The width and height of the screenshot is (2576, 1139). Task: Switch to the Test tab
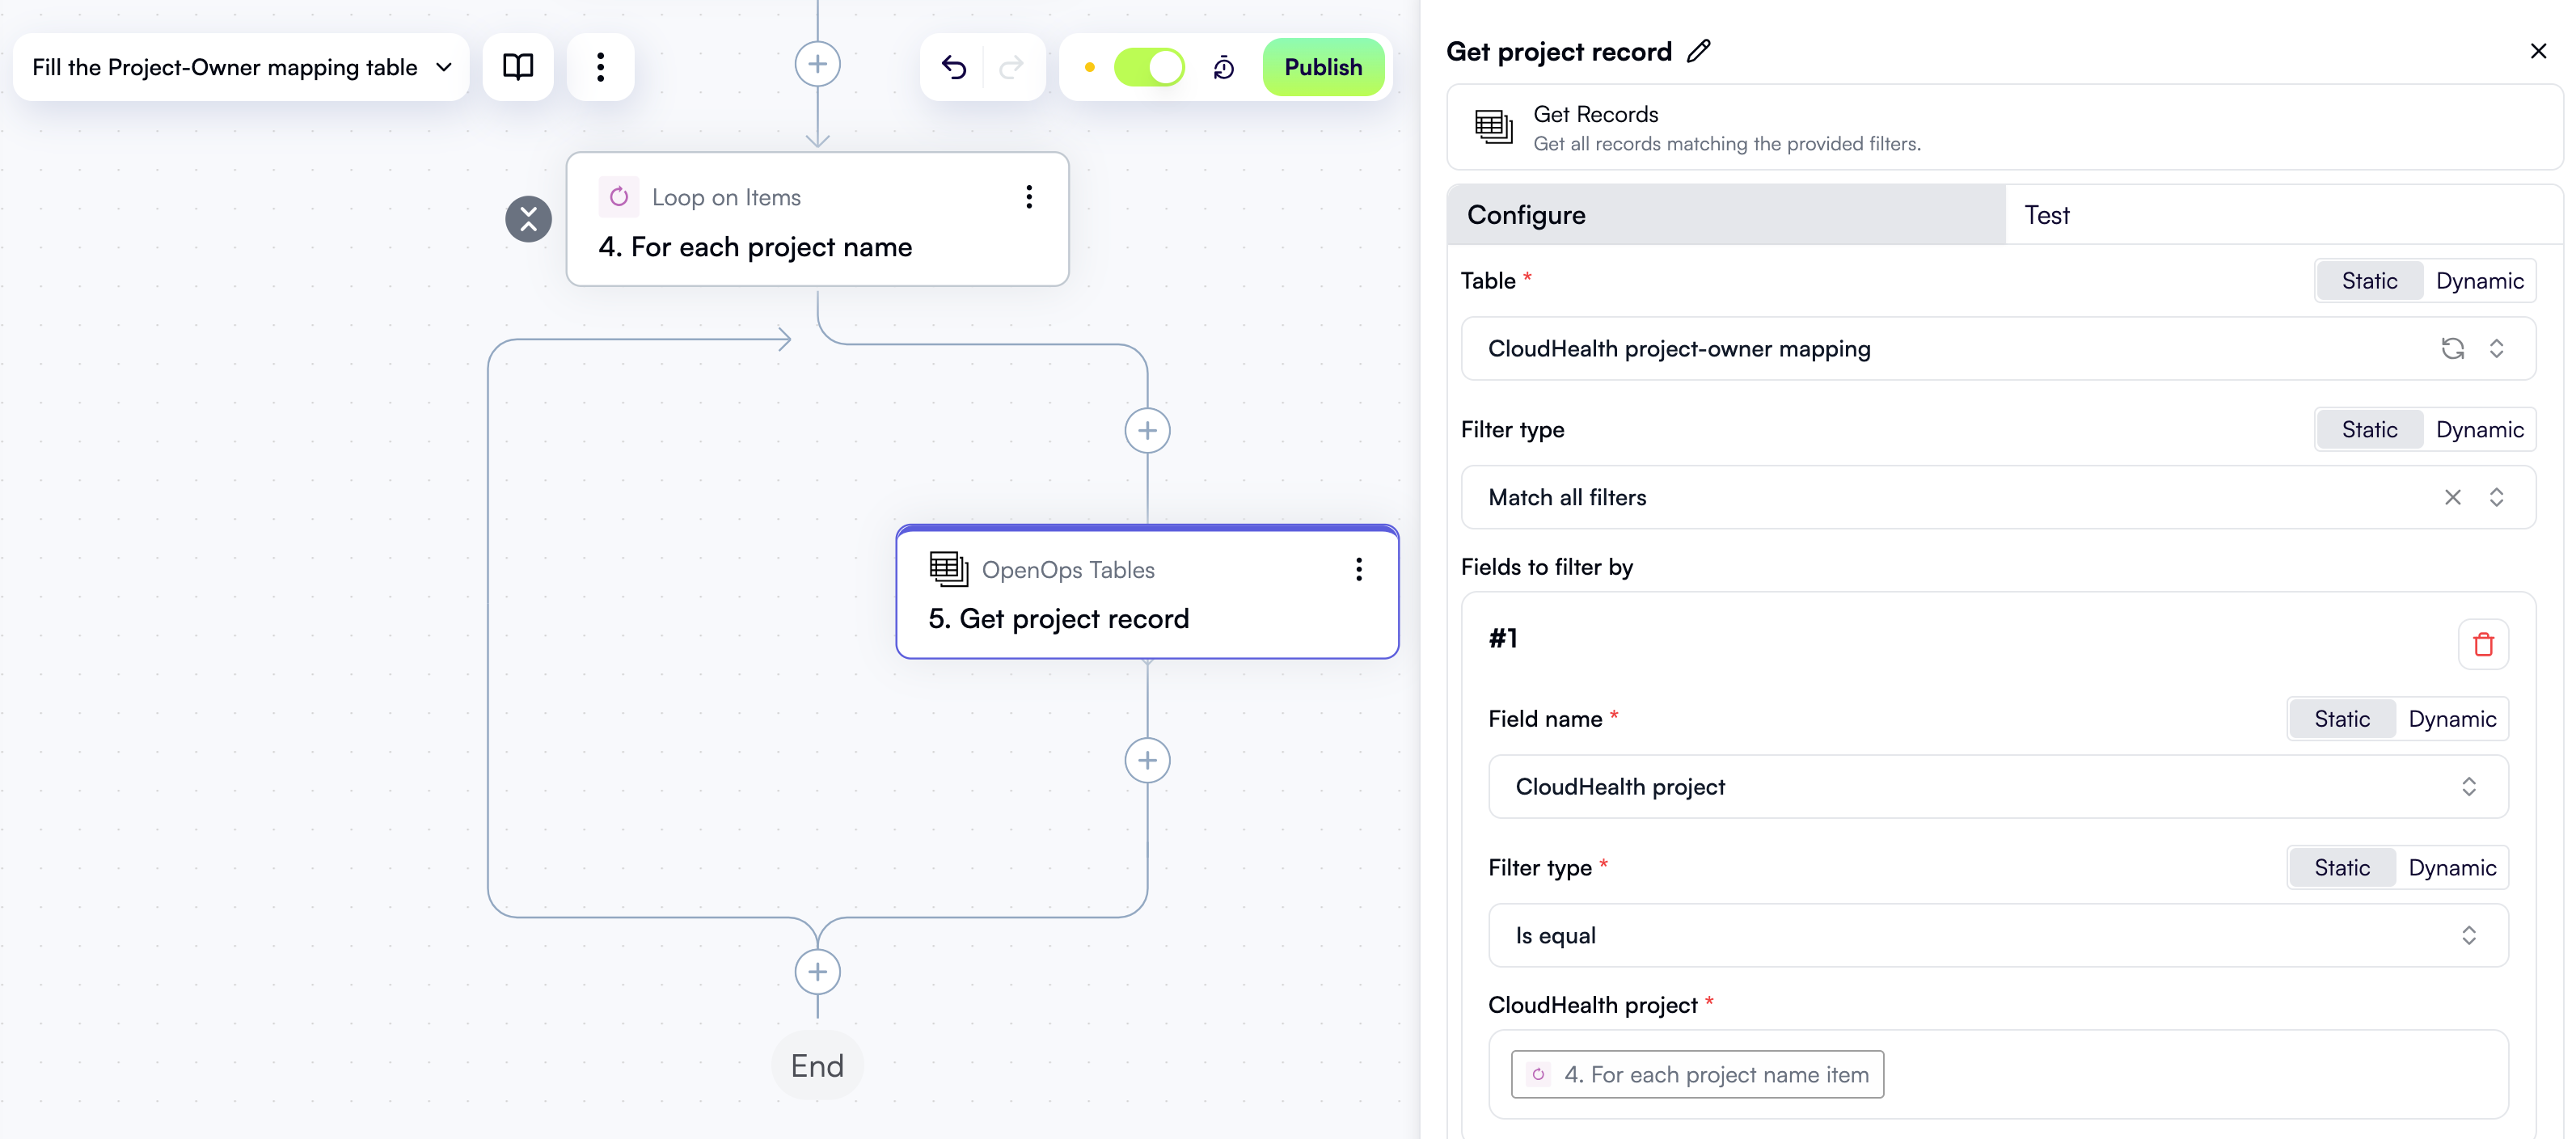point(2047,215)
